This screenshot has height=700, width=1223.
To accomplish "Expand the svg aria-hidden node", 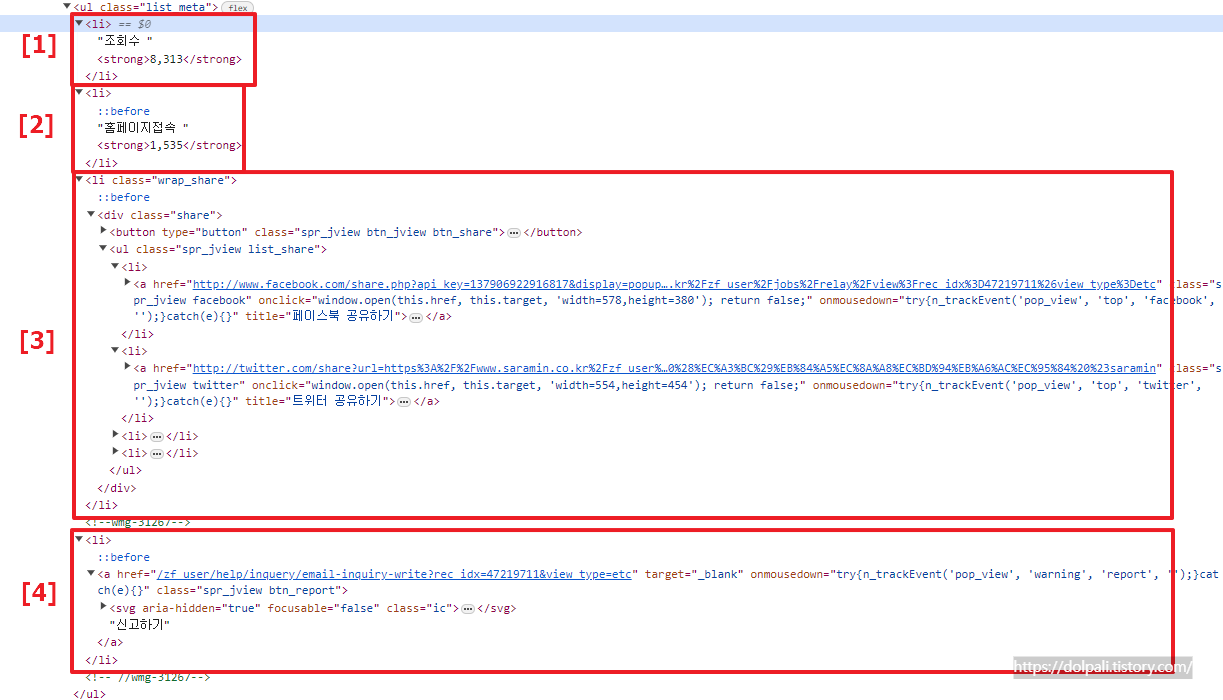I will point(103,608).
